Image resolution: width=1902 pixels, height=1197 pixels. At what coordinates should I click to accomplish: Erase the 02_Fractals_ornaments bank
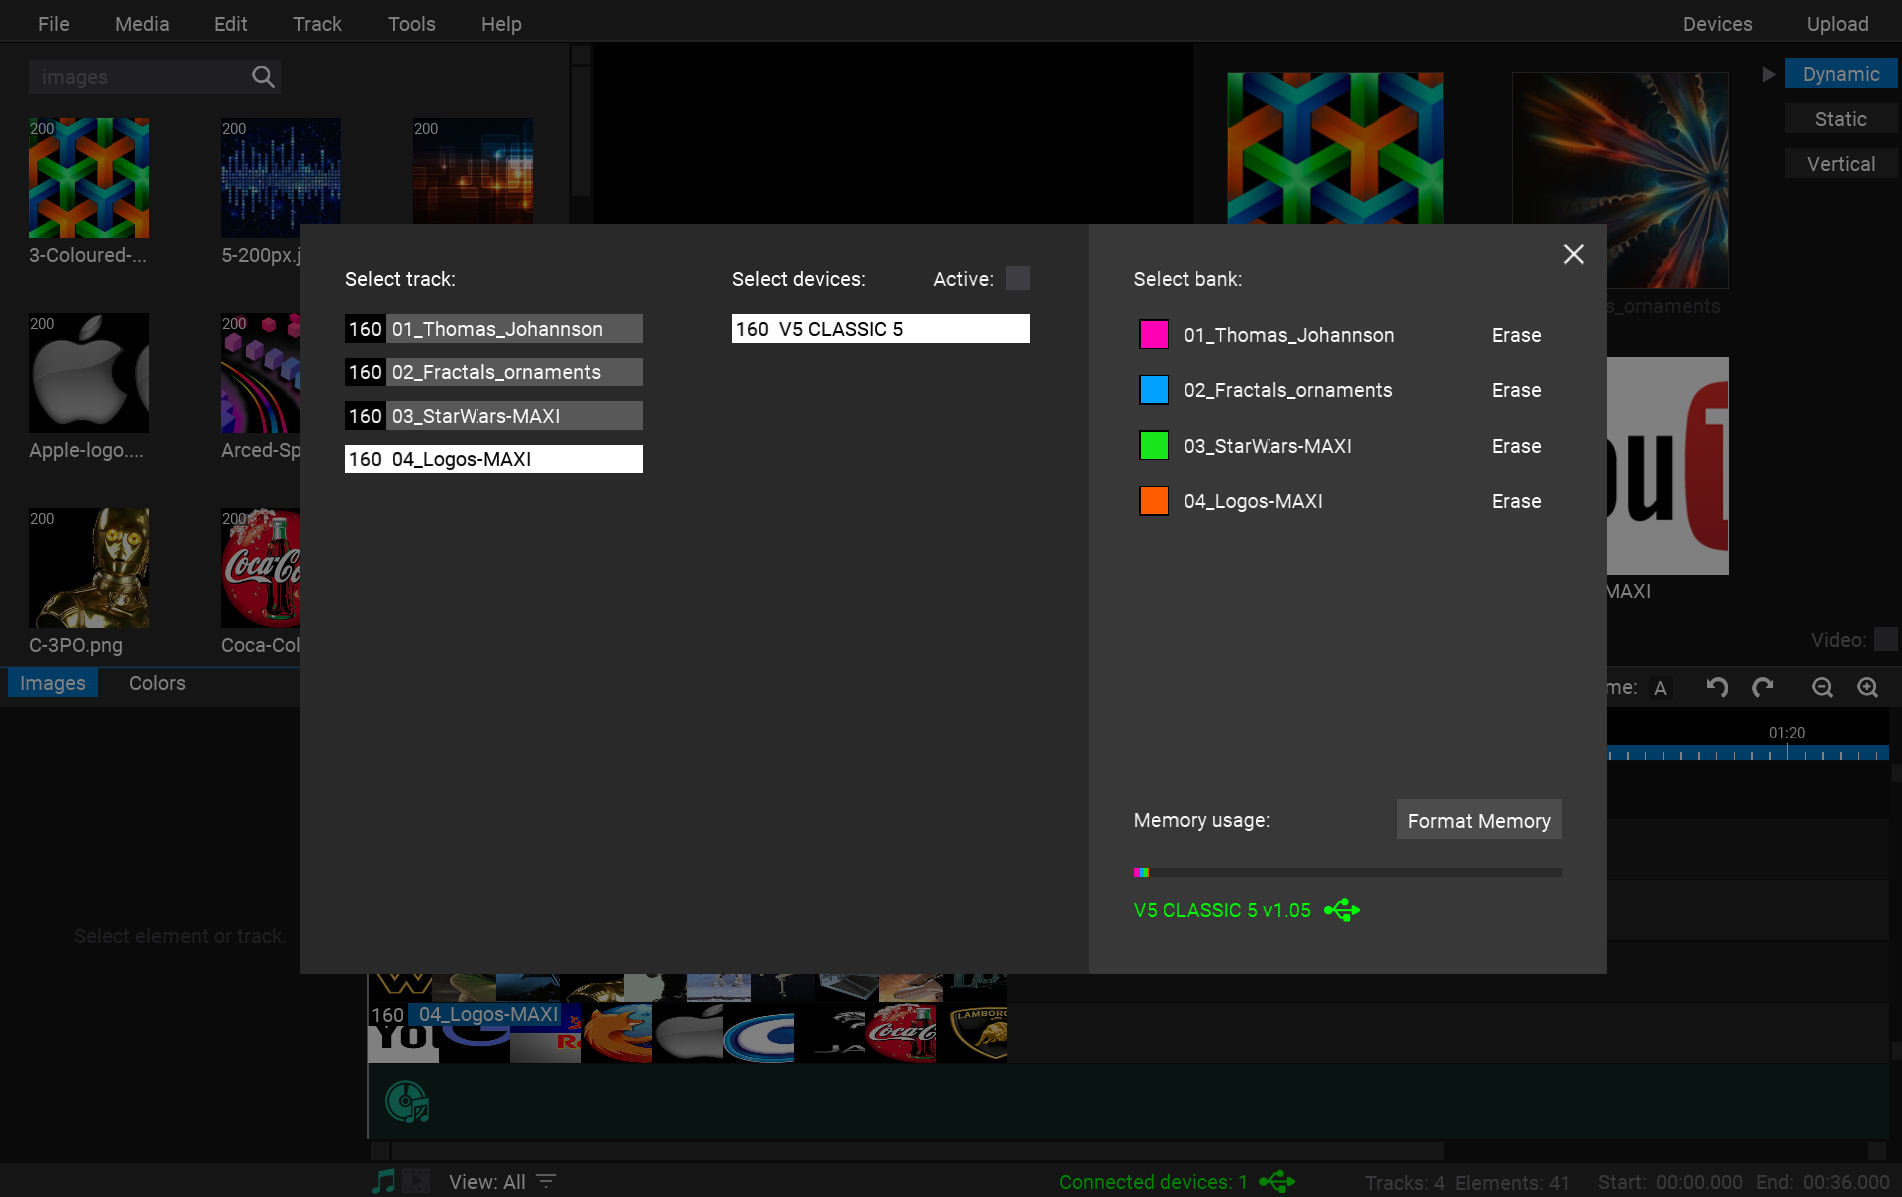(x=1516, y=390)
